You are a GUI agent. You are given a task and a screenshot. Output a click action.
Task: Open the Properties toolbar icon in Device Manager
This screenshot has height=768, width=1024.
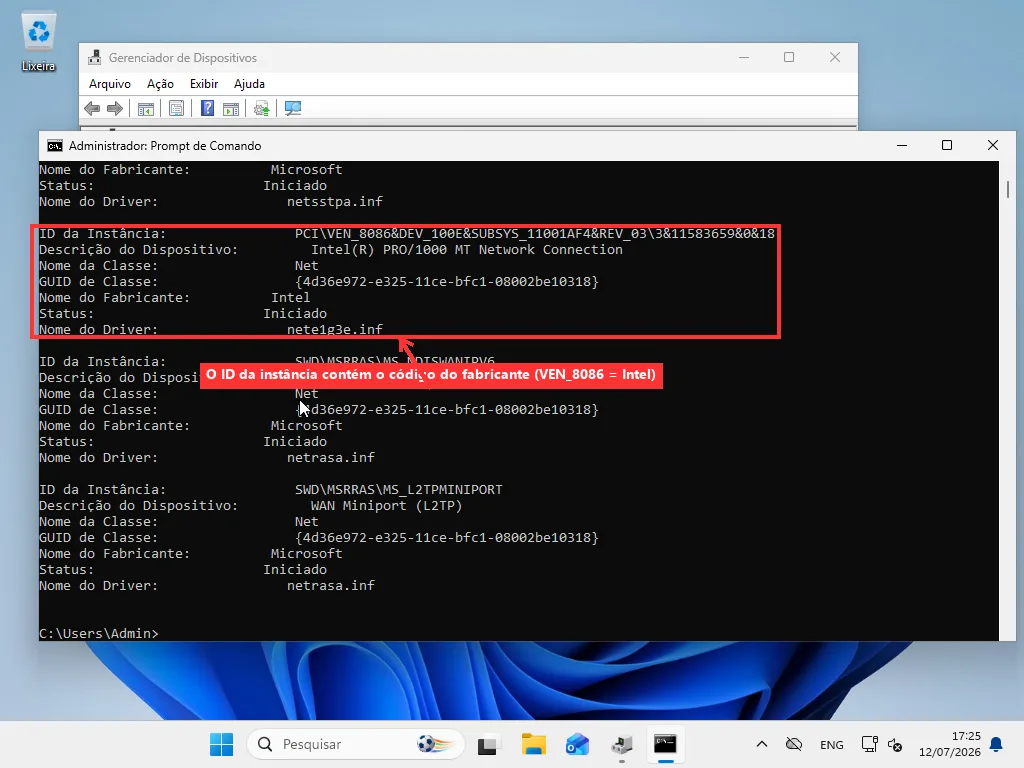pos(176,108)
